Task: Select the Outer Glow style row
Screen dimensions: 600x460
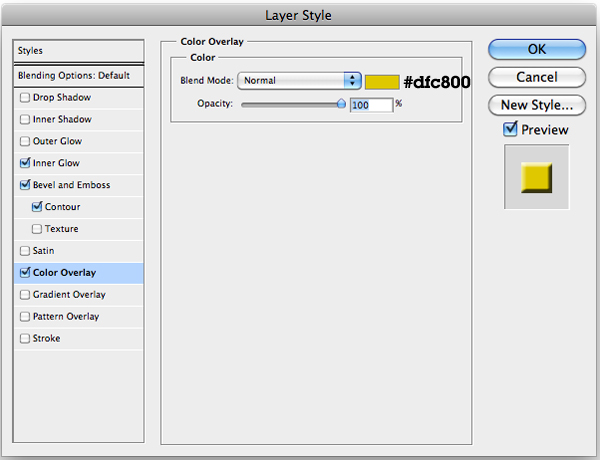Action: (78, 141)
